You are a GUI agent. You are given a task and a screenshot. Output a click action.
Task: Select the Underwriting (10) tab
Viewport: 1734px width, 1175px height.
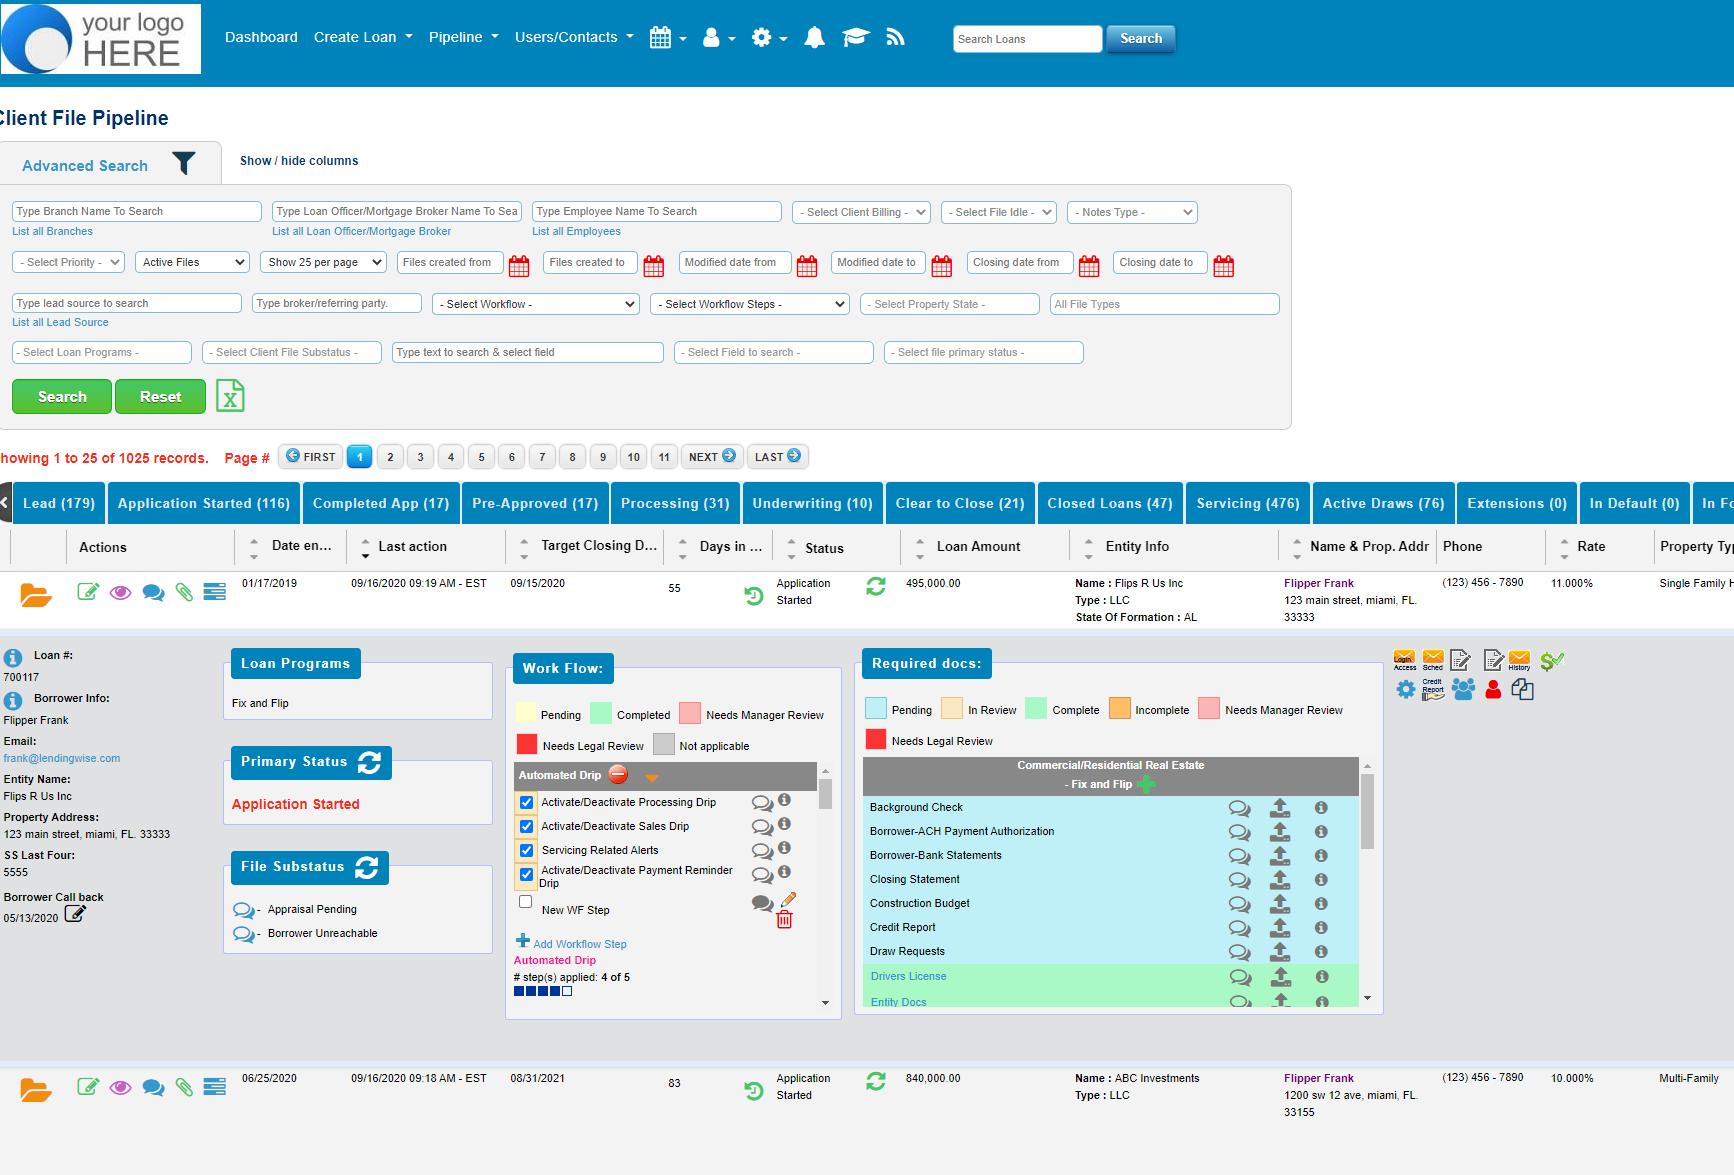pos(812,503)
